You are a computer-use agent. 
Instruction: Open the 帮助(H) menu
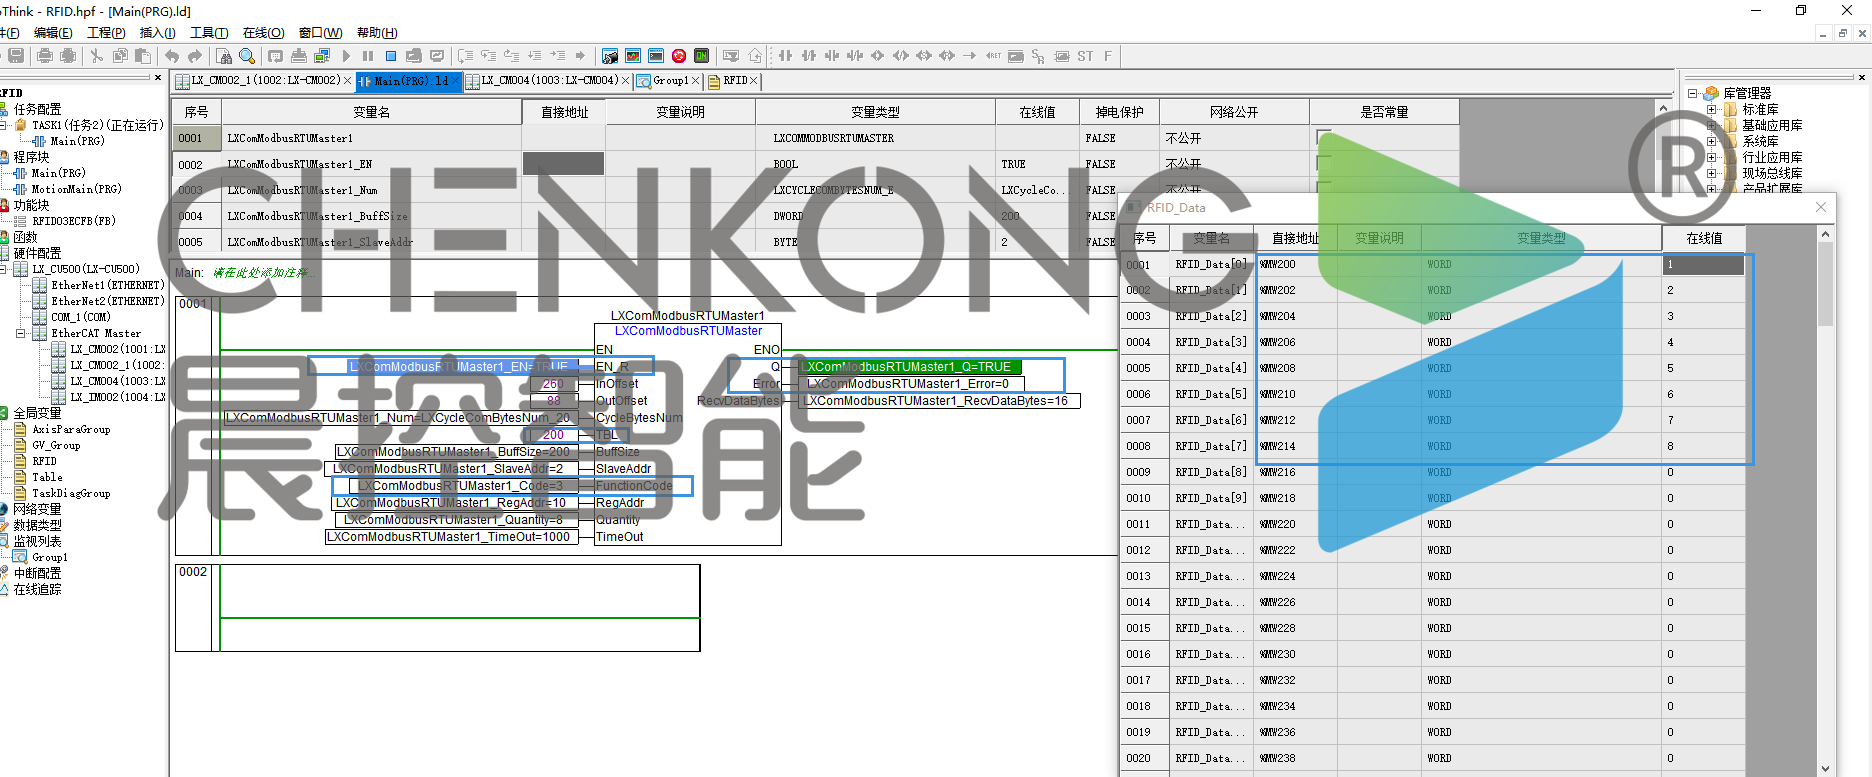[377, 33]
